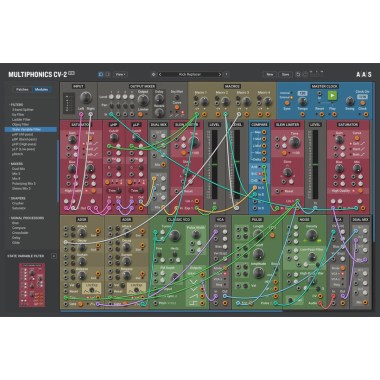
Task: Click the plus icon beside State Variable Filter preview
Action: coord(54,256)
